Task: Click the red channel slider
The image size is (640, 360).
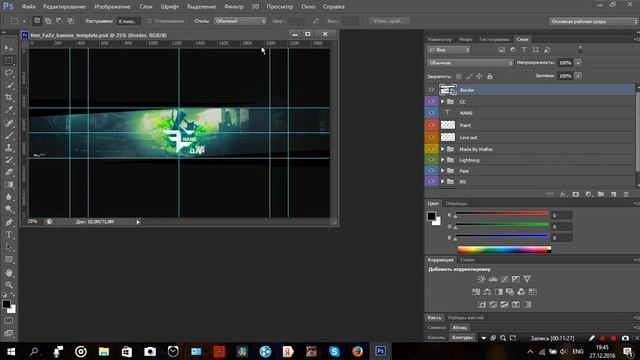Action: coord(502,213)
